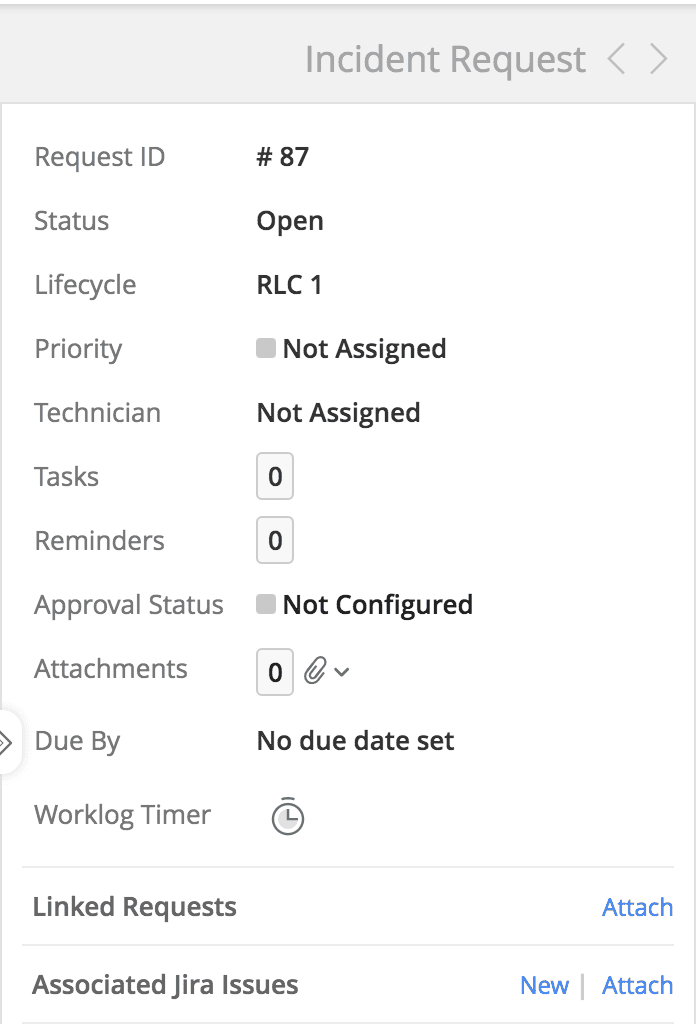The height and width of the screenshot is (1024, 696).
Task: Open the attachments dropdown chevron
Action: [x=342, y=672]
